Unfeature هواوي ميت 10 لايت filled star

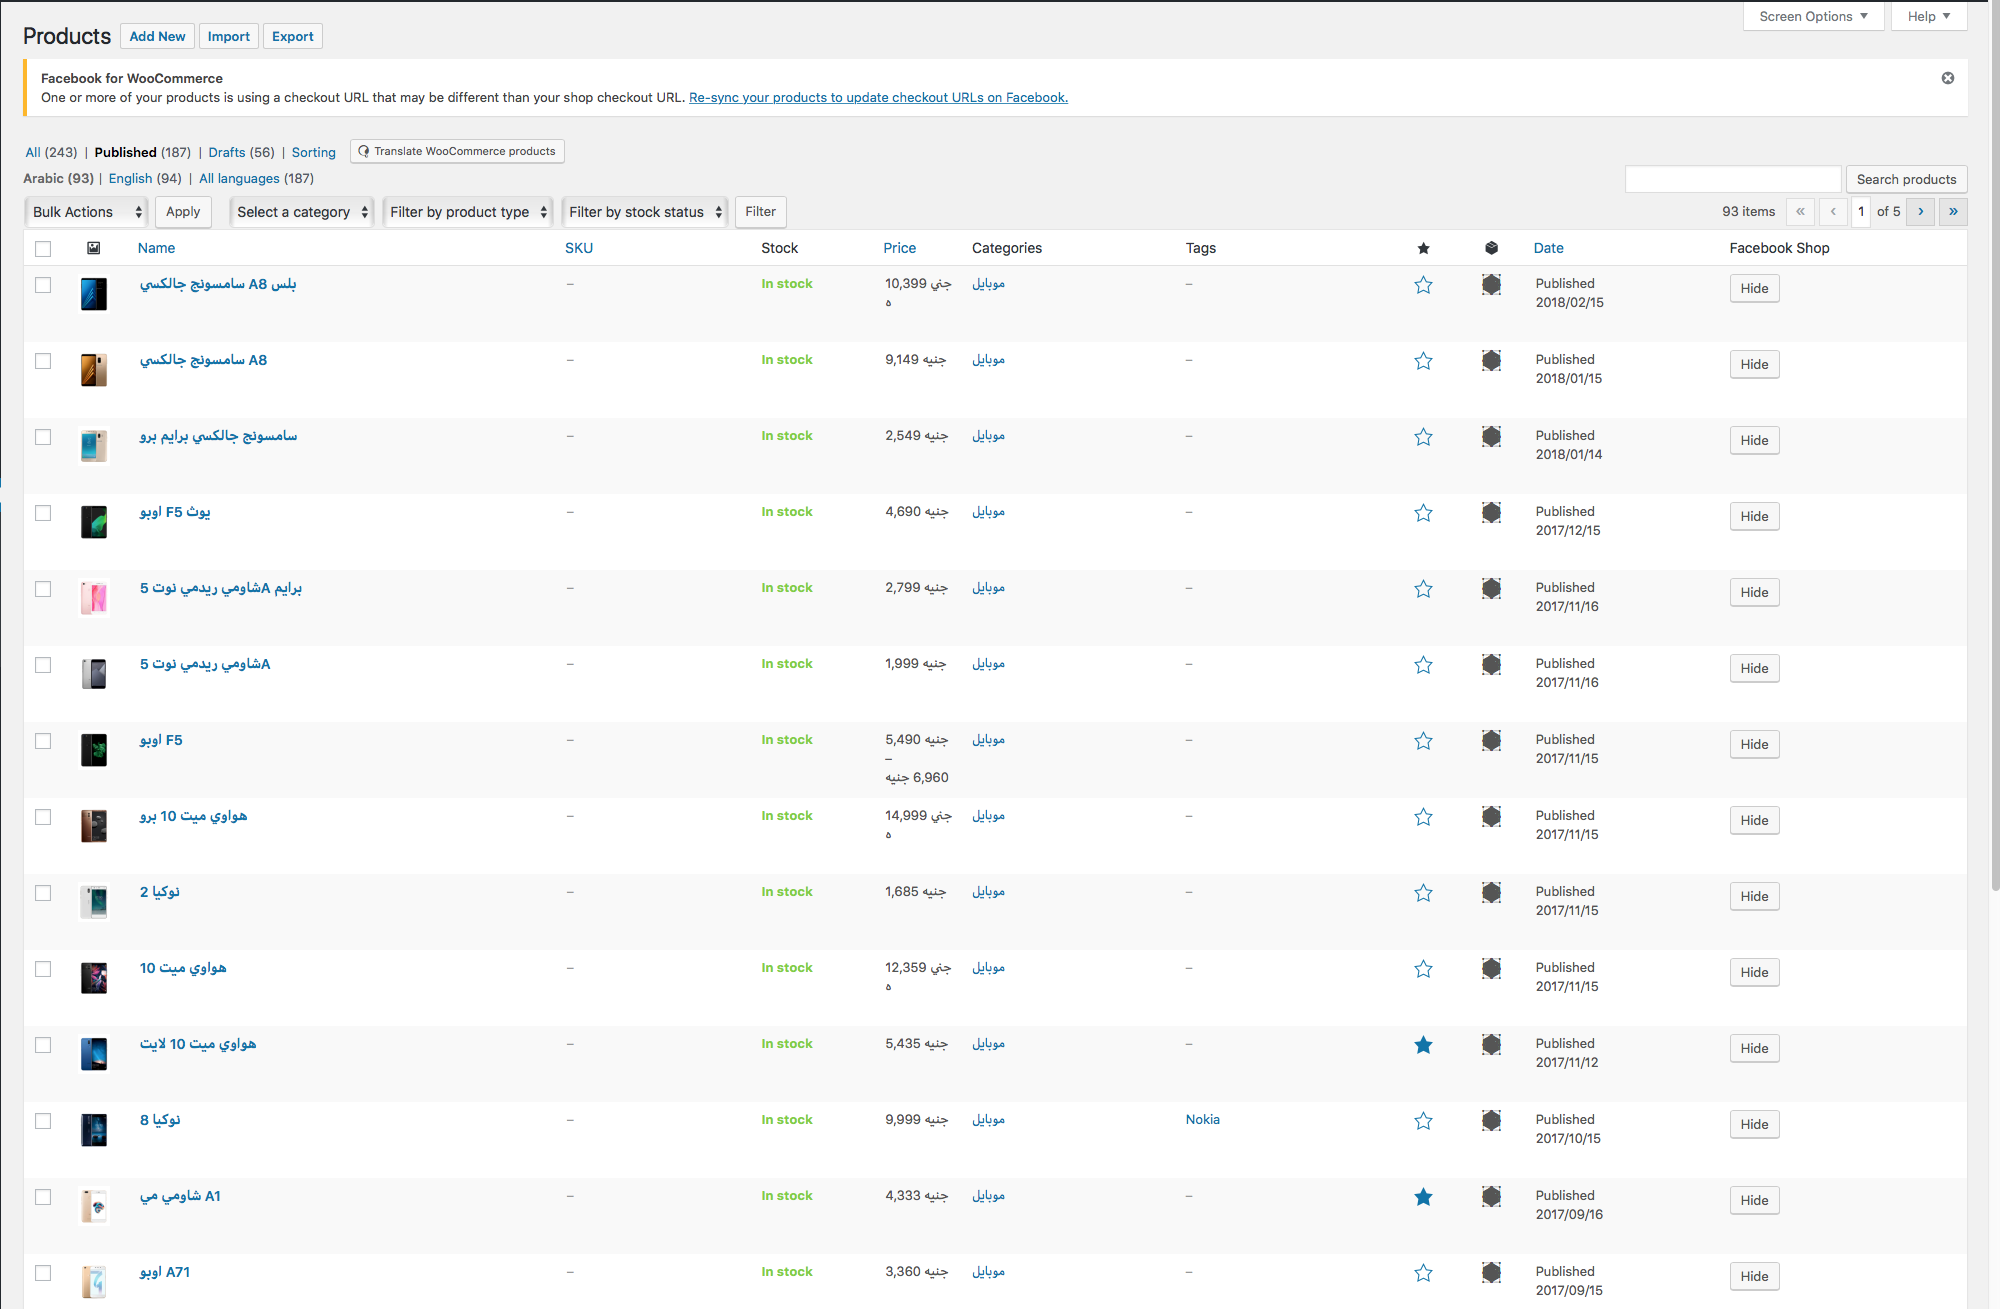[x=1423, y=1045]
